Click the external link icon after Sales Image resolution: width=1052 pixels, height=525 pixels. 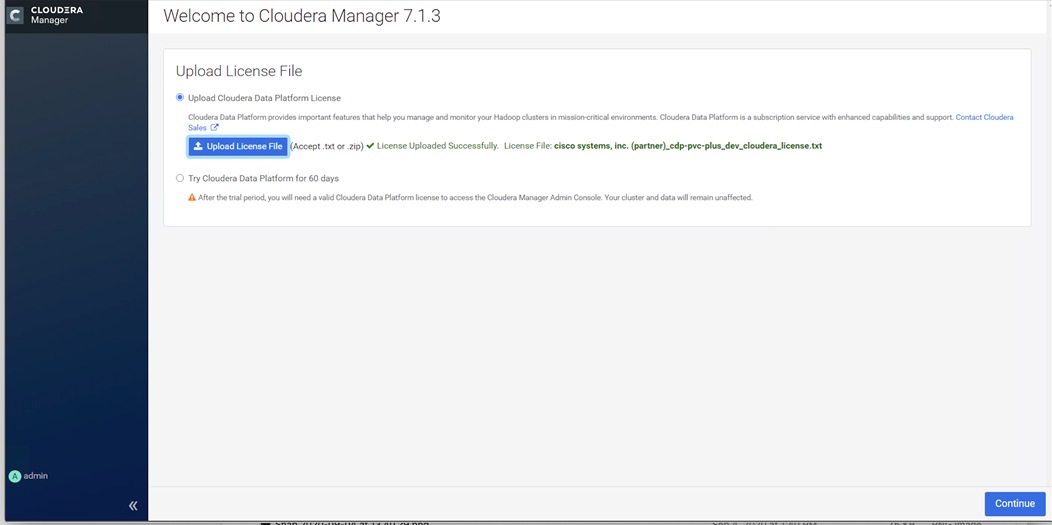tap(215, 127)
